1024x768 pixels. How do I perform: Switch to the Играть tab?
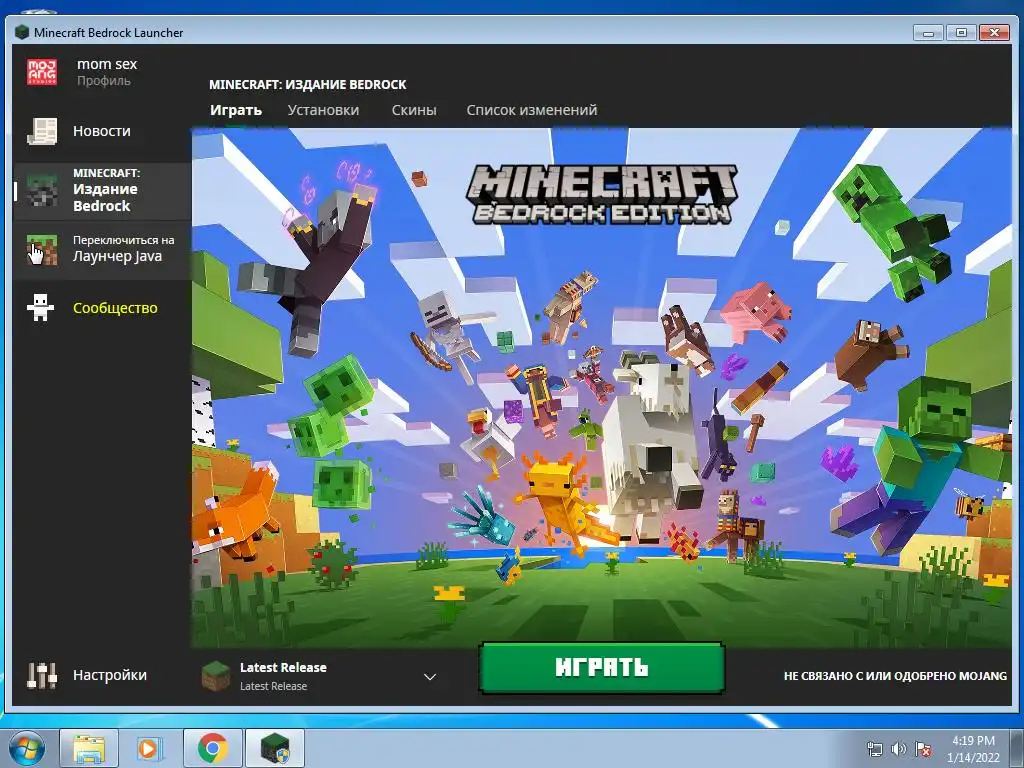pos(236,110)
